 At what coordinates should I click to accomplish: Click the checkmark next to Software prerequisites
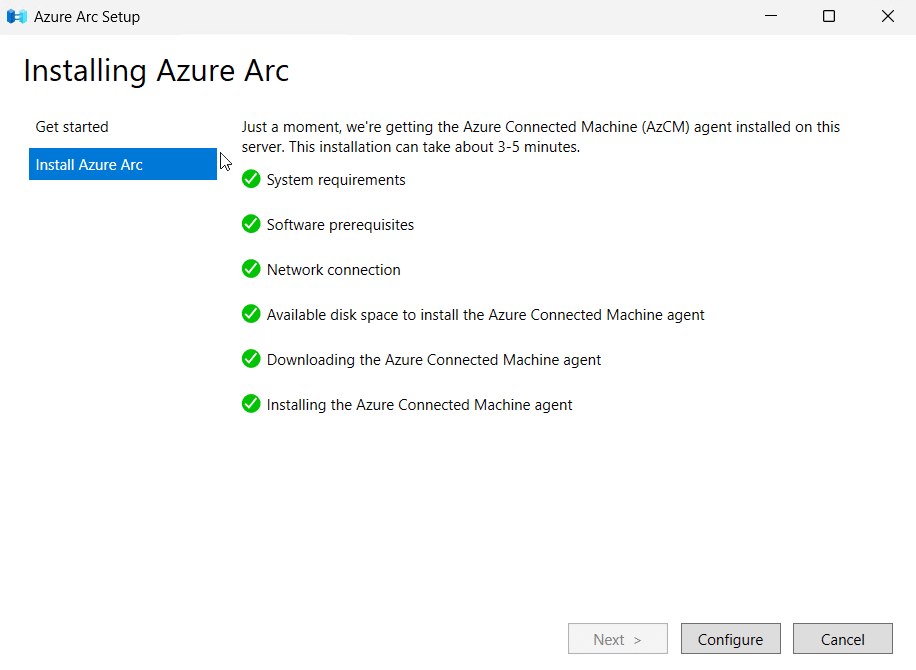pyautogui.click(x=250, y=224)
